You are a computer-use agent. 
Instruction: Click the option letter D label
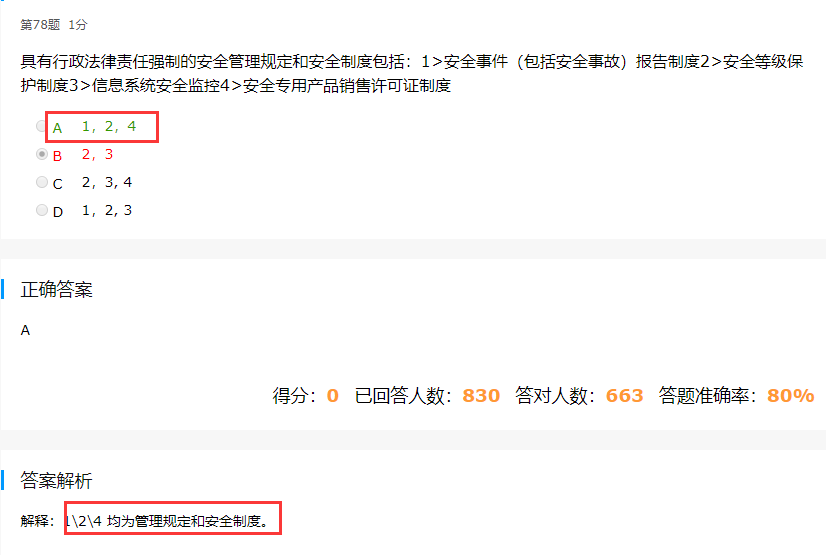[57, 212]
